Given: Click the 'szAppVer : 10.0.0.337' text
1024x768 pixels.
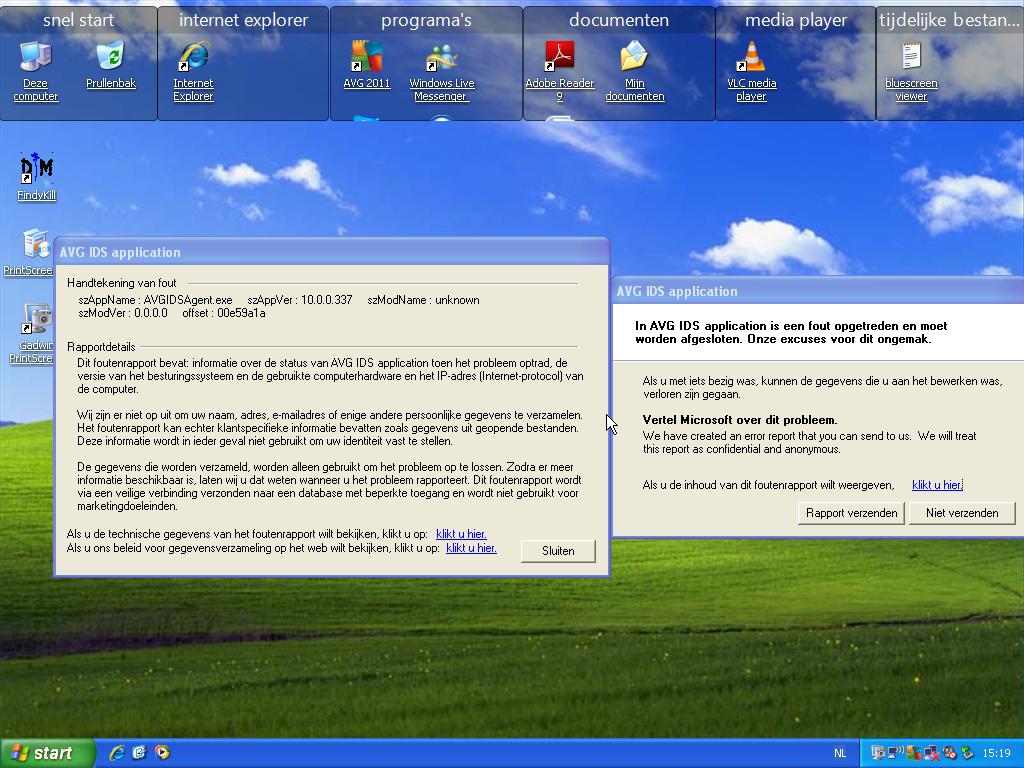Looking at the screenshot, I should (x=300, y=300).
